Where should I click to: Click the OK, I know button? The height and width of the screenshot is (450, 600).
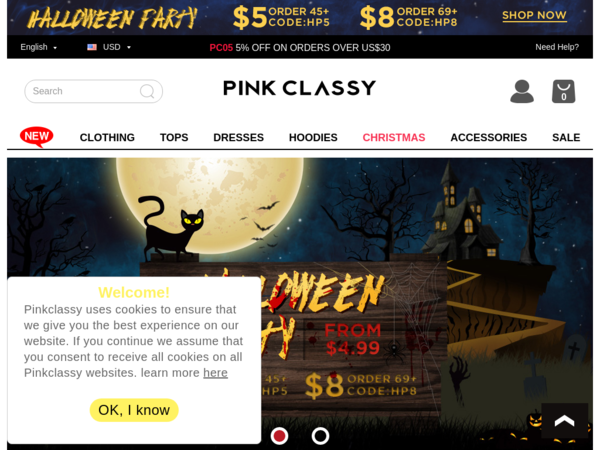[134, 410]
